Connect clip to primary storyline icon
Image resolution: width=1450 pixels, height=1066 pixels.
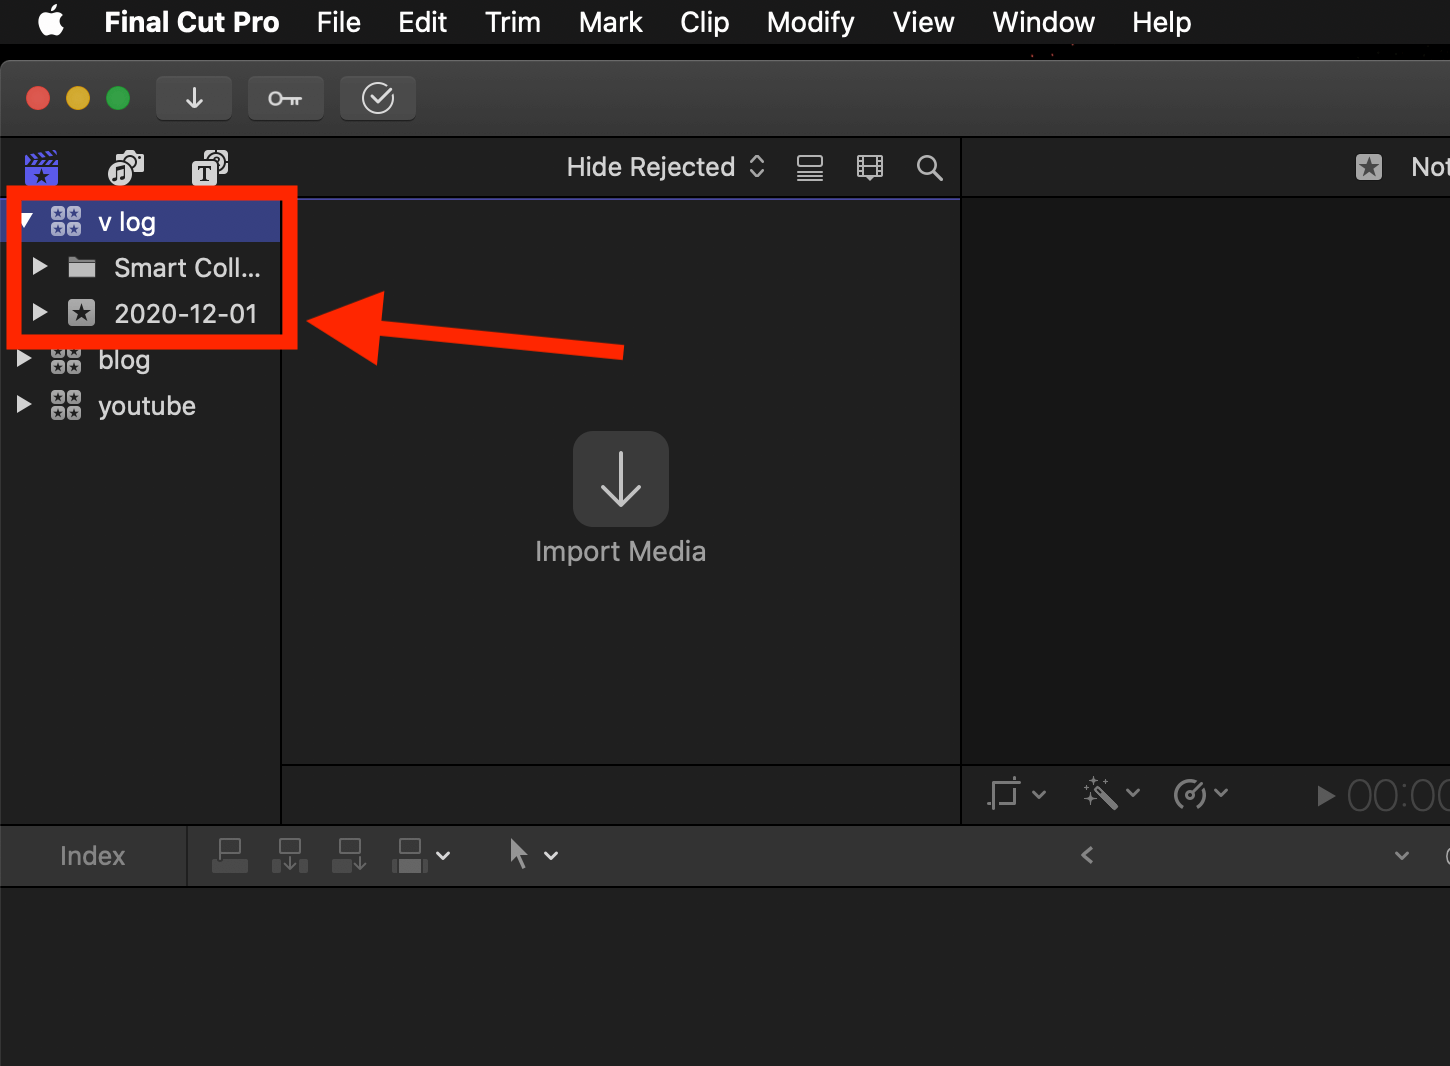230,856
